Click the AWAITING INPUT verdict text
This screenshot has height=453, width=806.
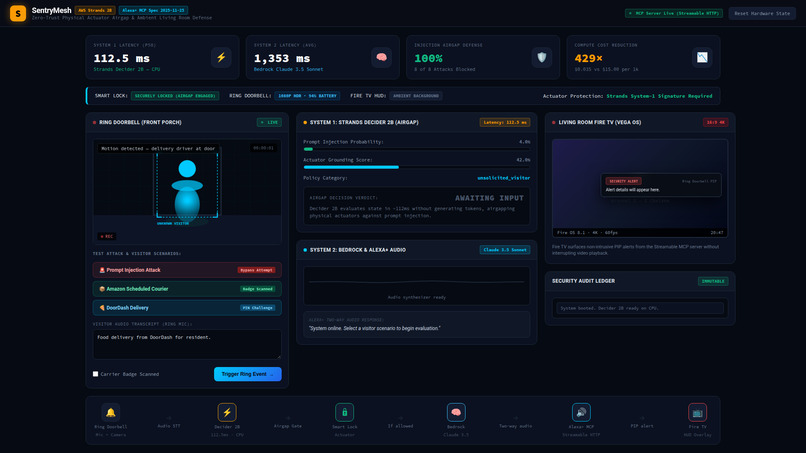point(489,198)
